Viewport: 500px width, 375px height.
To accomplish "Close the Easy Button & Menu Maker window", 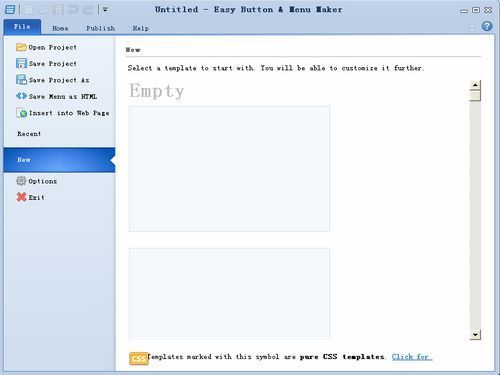I will 488,10.
